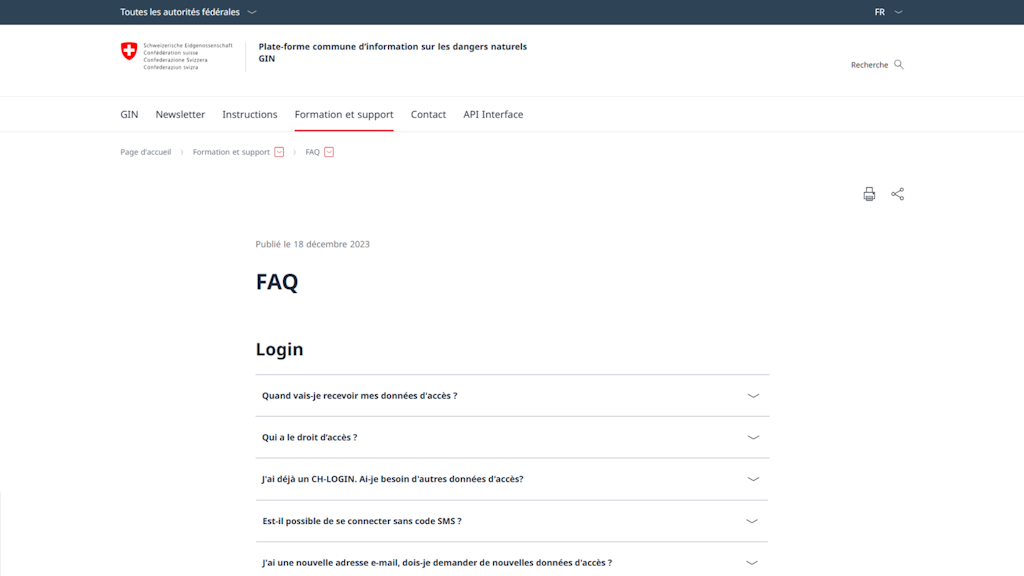The height and width of the screenshot is (576, 1024).
Task: Click the Swiss Confederation logo
Action: click(x=128, y=53)
